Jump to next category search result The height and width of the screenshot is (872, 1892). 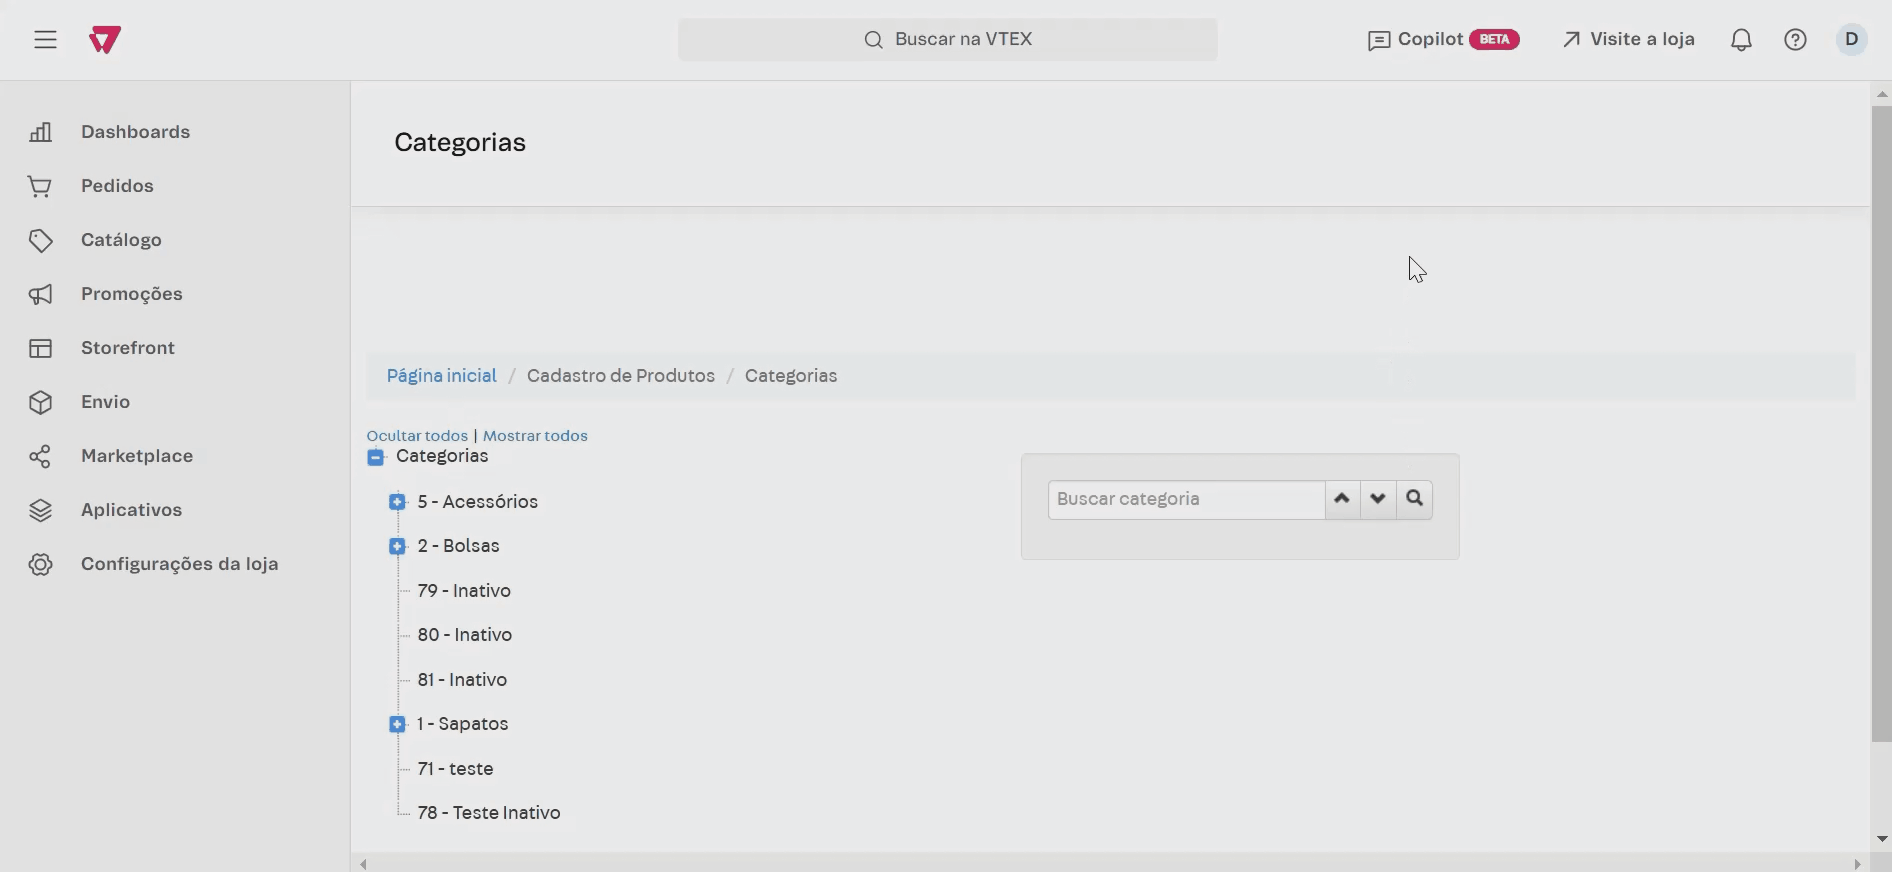tap(1378, 499)
